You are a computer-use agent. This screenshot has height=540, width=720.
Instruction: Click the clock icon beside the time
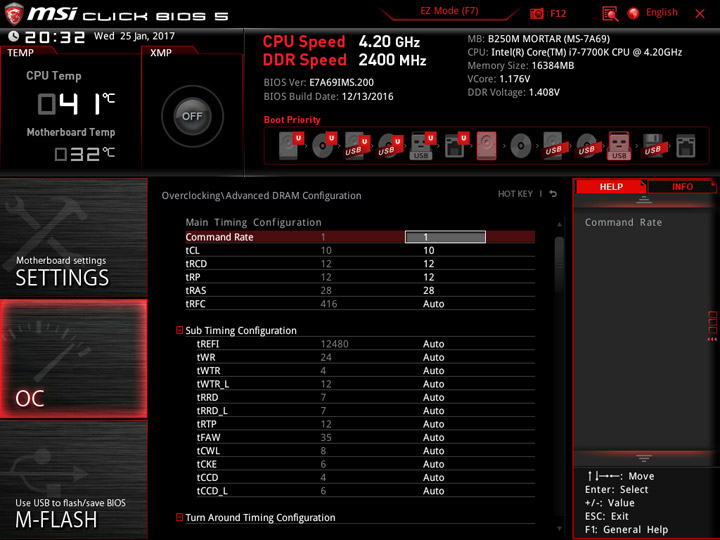tap(13, 36)
